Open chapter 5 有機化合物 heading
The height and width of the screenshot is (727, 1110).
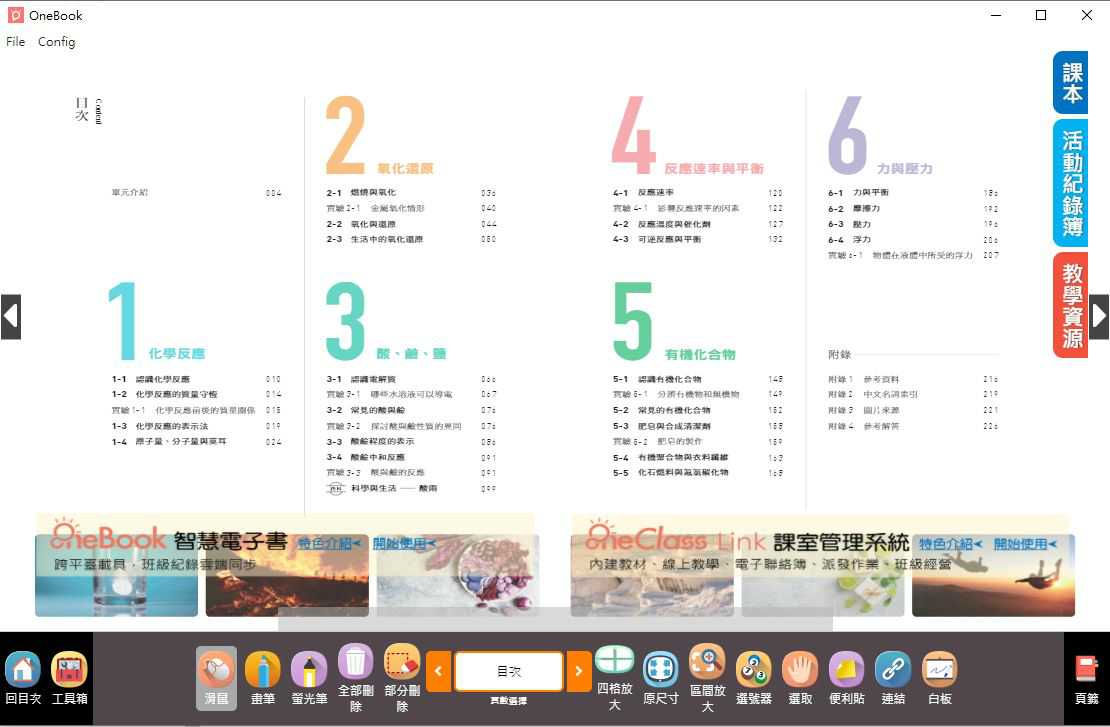(x=700, y=354)
